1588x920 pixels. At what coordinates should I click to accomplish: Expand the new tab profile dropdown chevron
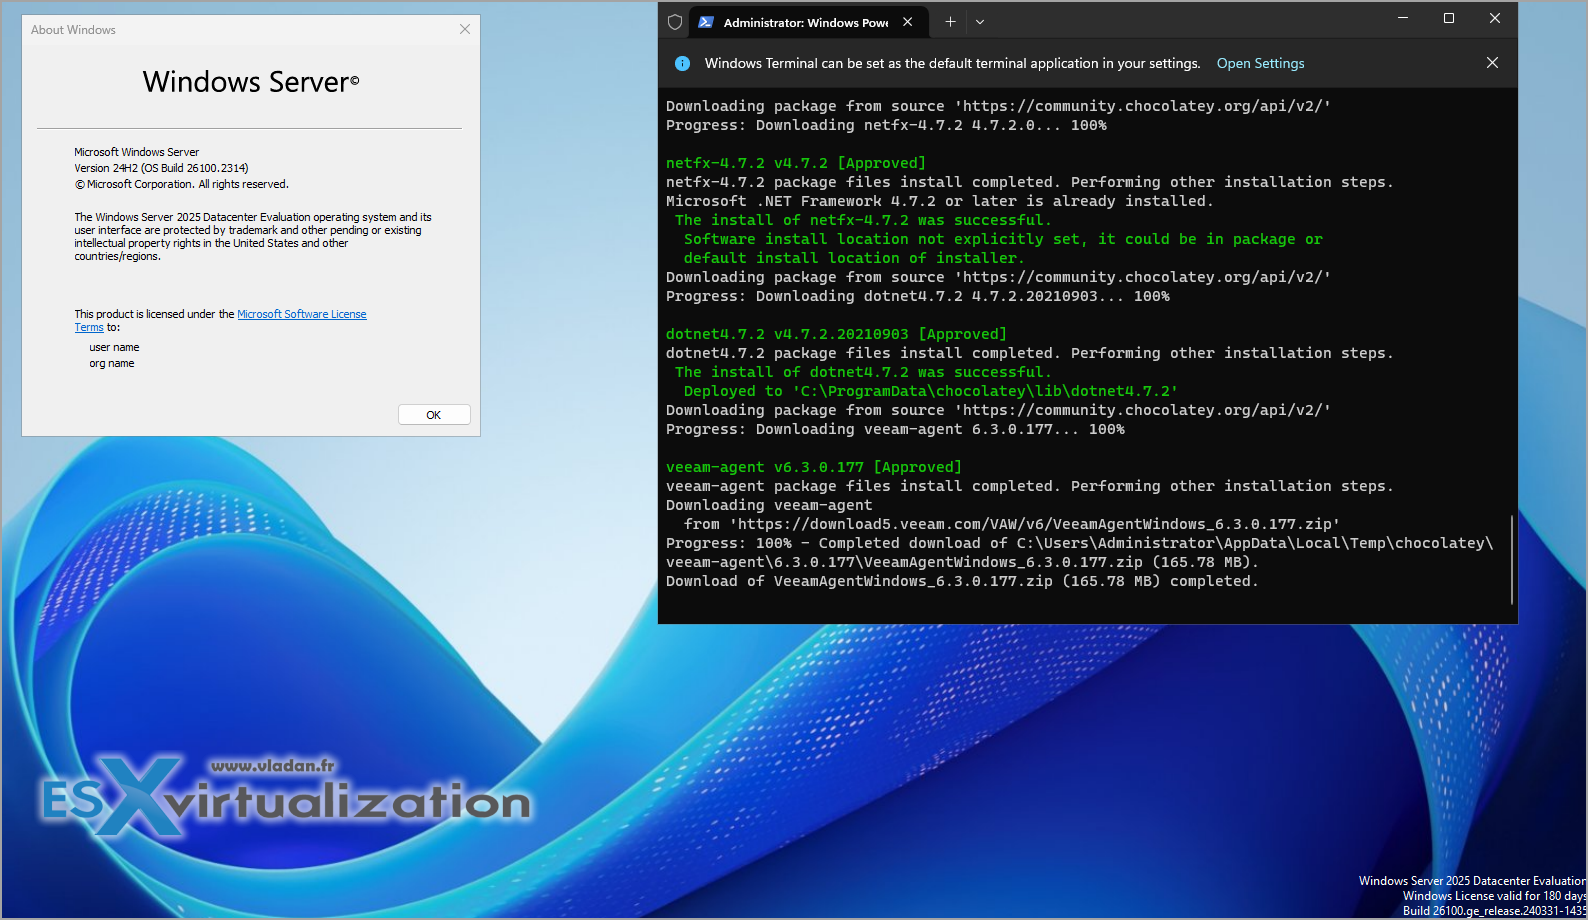point(980,22)
